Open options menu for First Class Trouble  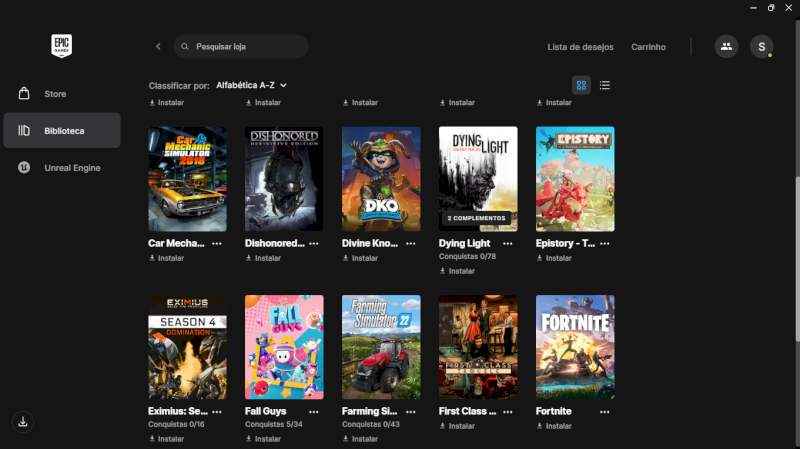pos(508,412)
